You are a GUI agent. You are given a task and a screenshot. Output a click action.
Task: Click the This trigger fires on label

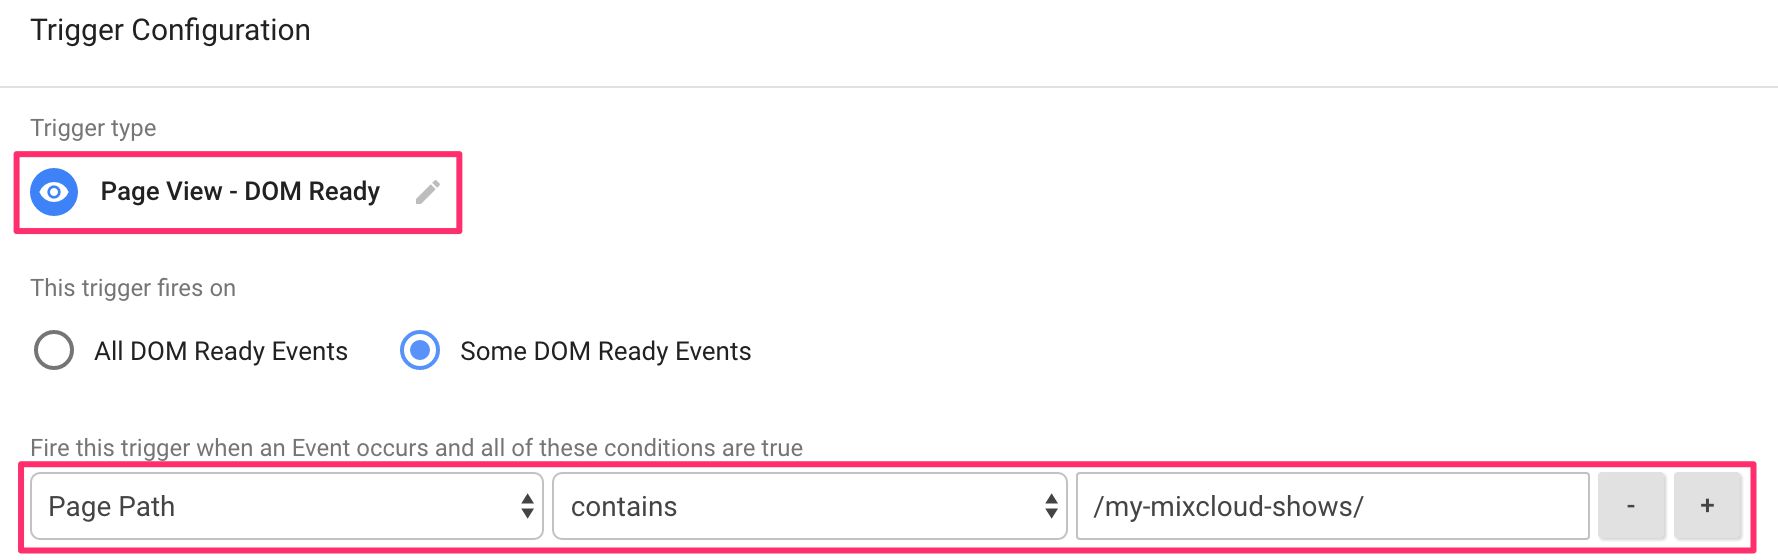point(133,288)
